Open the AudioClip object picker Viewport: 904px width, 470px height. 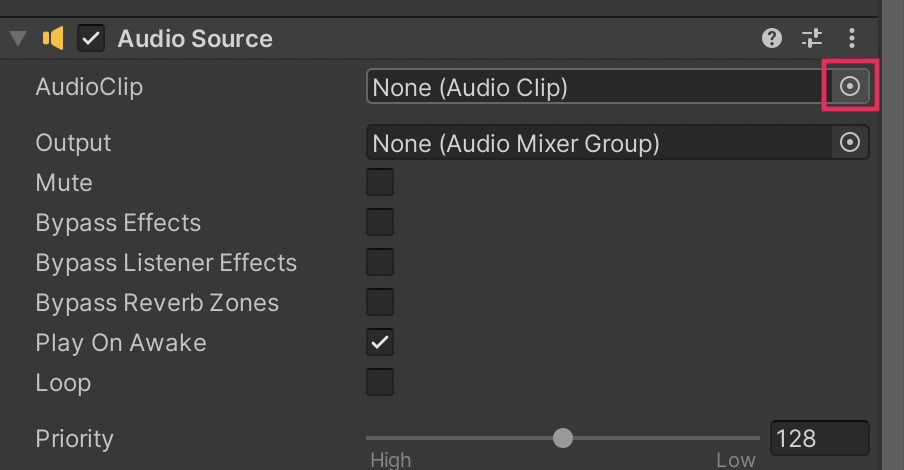[x=849, y=87]
